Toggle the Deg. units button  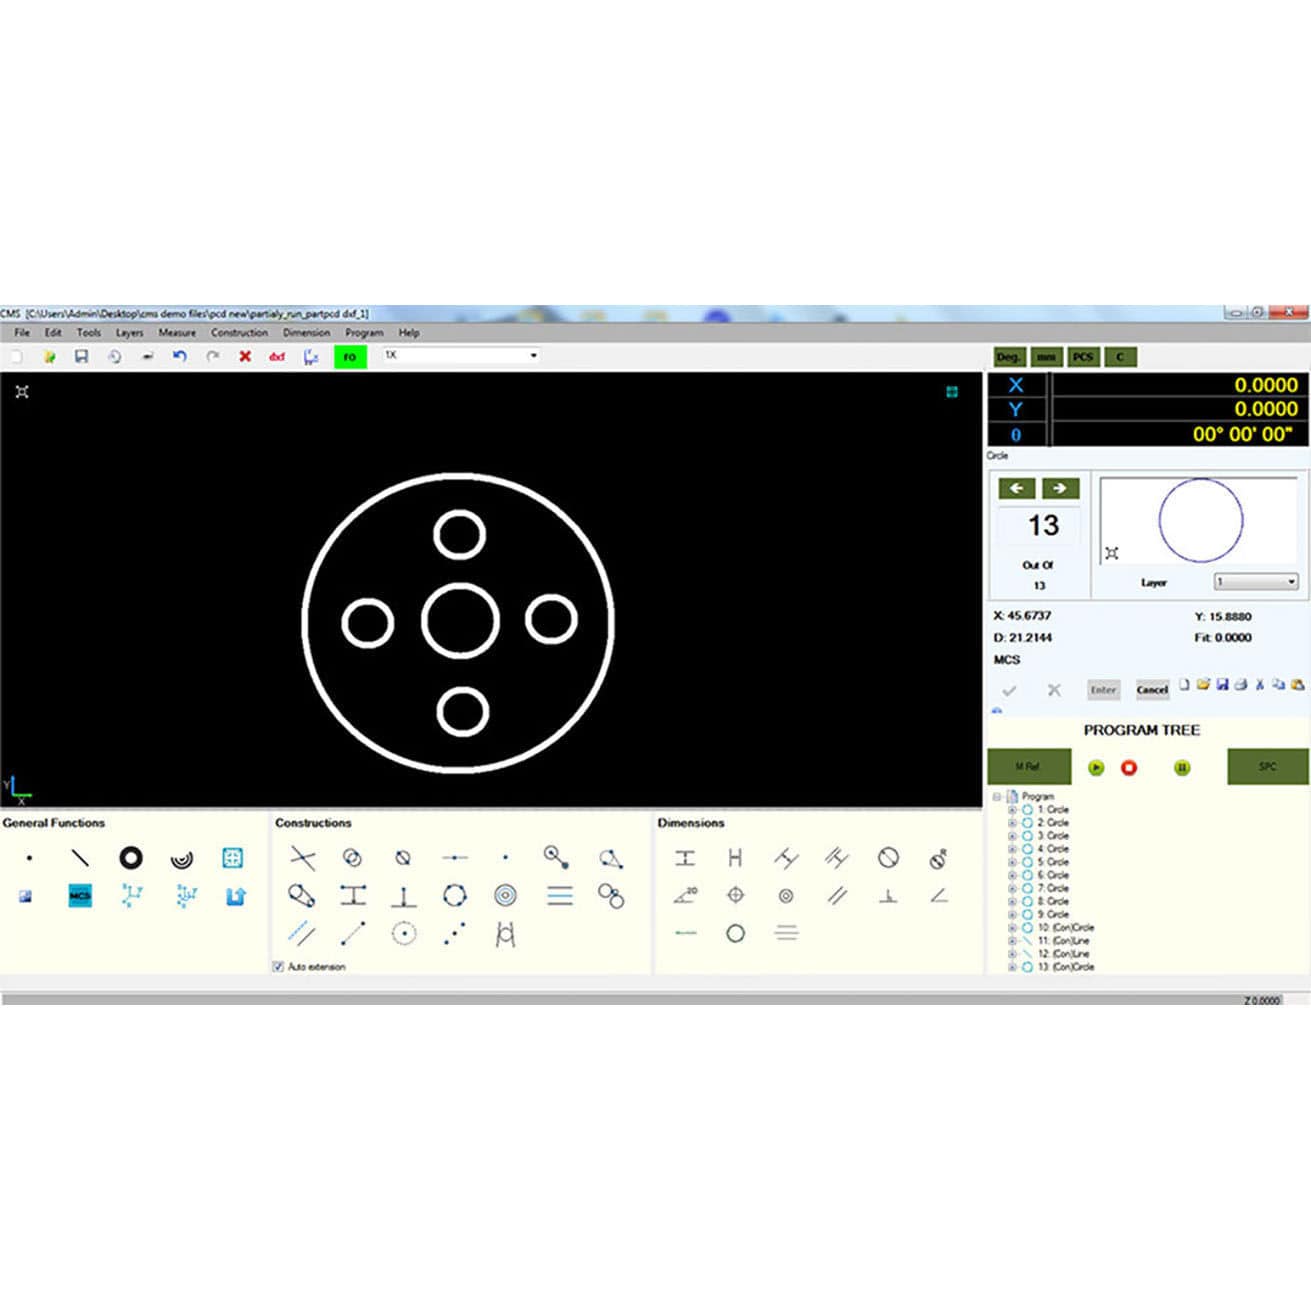click(x=1009, y=356)
